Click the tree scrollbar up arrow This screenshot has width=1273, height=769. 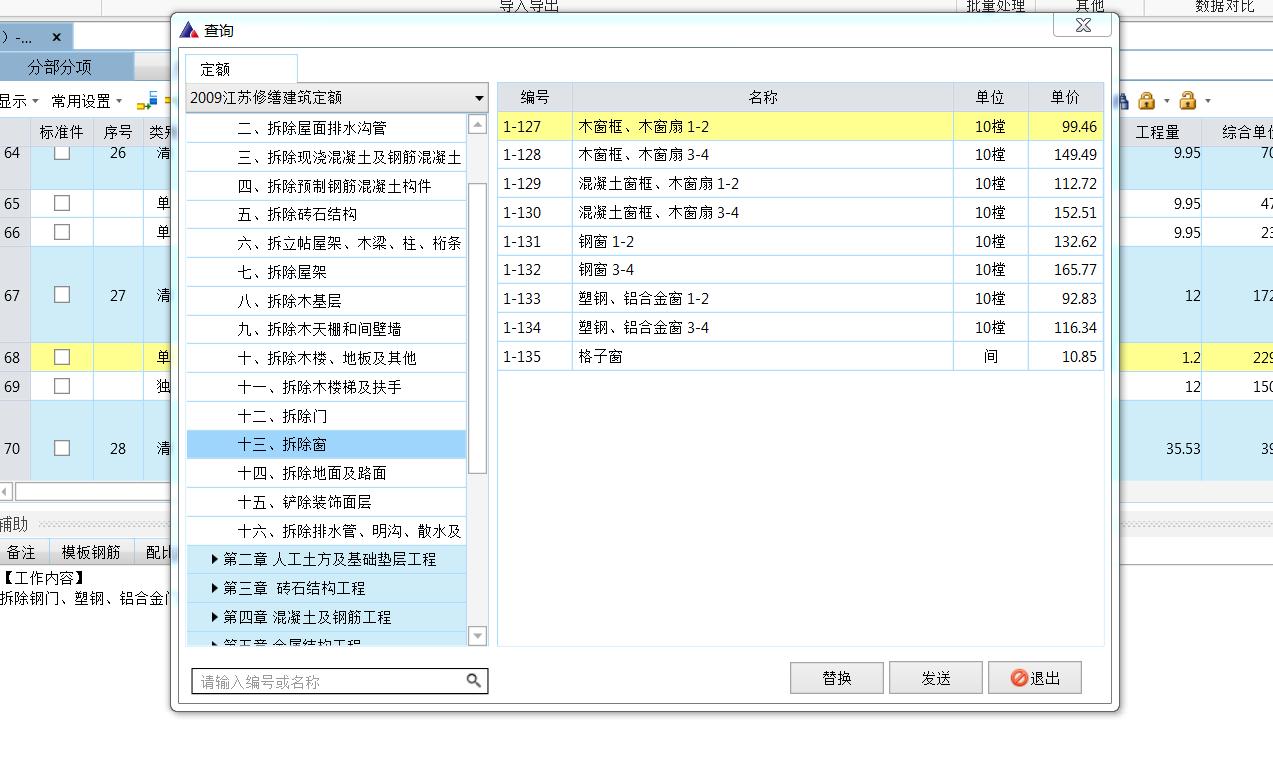(x=477, y=124)
